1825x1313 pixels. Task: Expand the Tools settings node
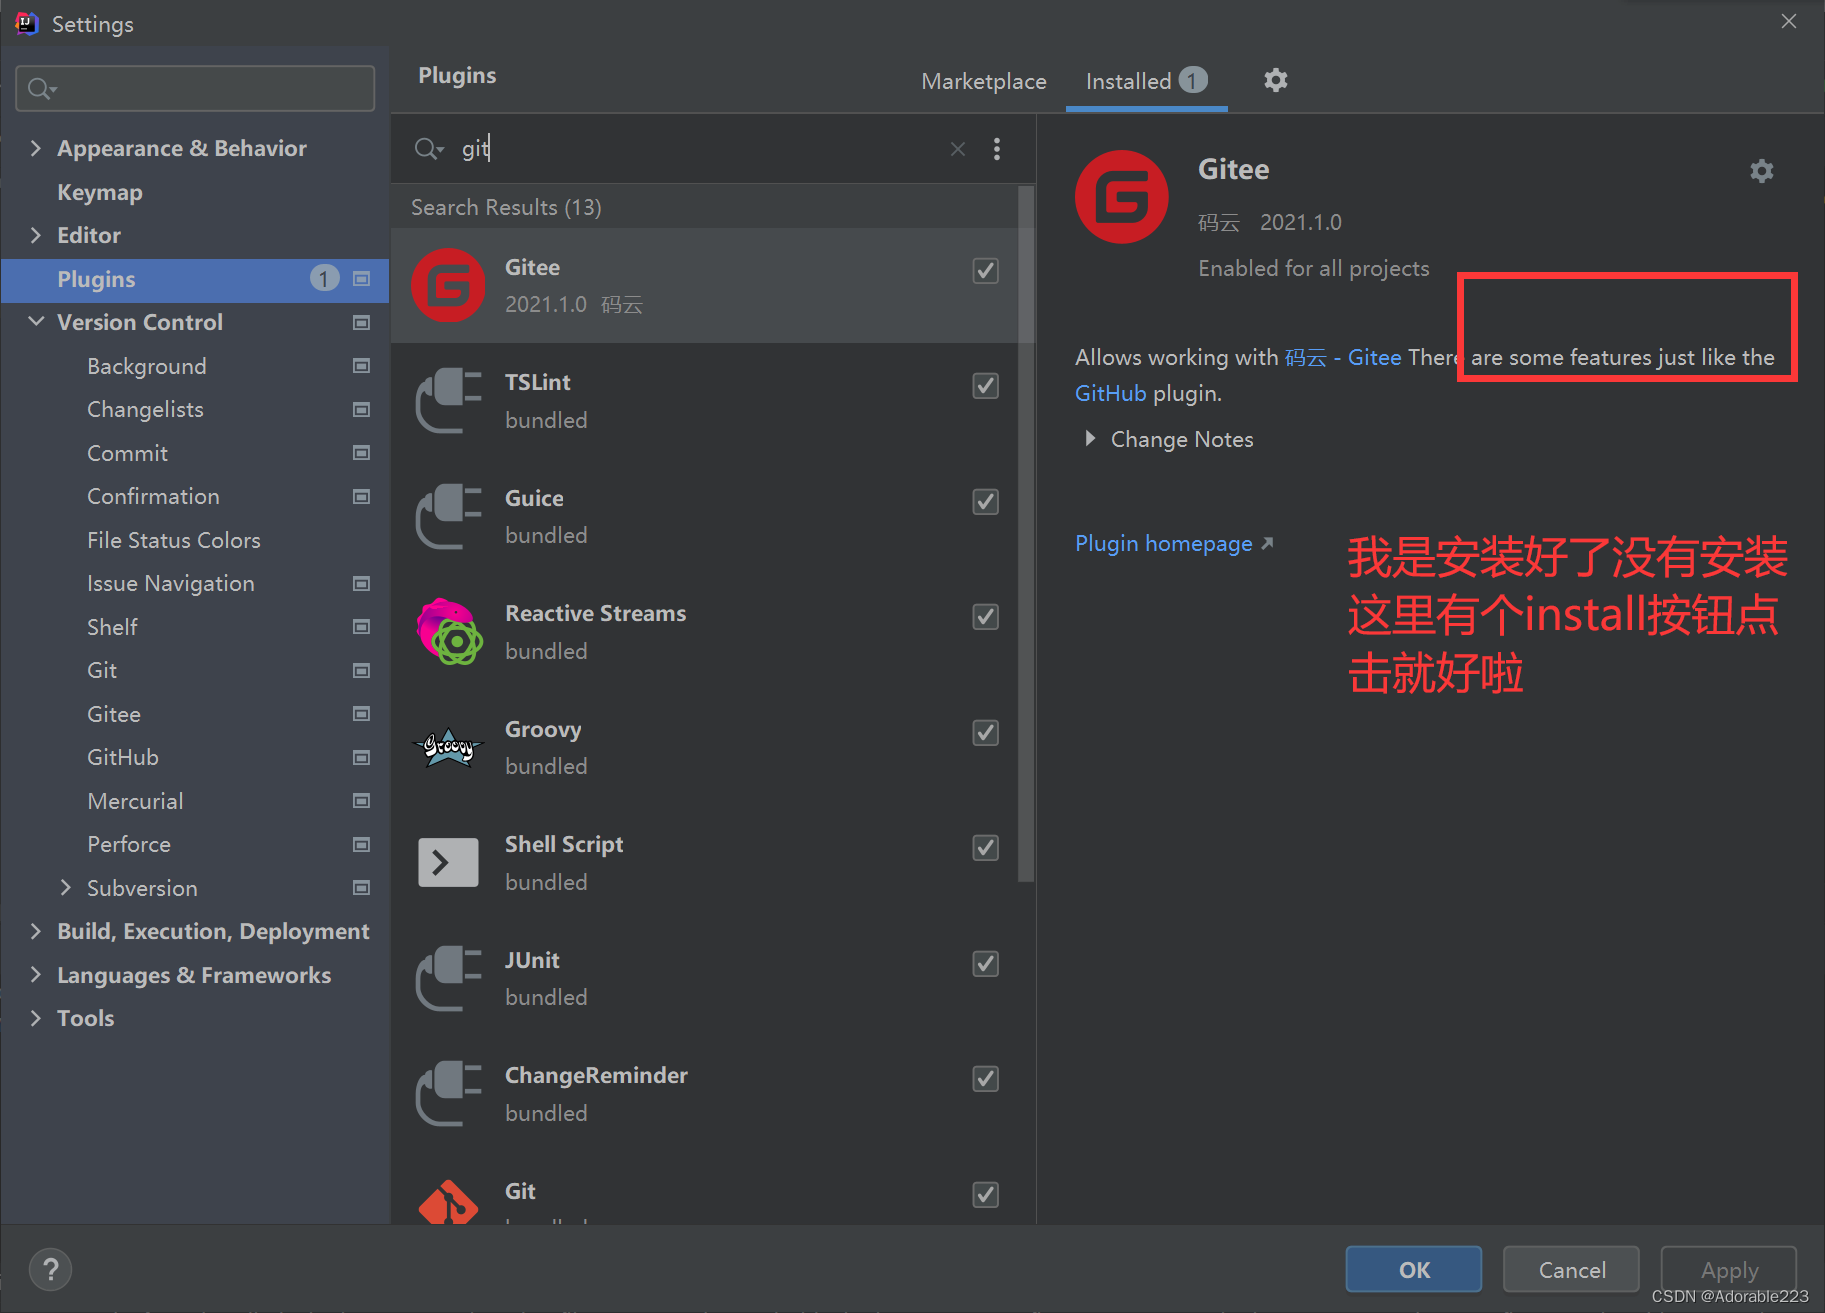(36, 1018)
